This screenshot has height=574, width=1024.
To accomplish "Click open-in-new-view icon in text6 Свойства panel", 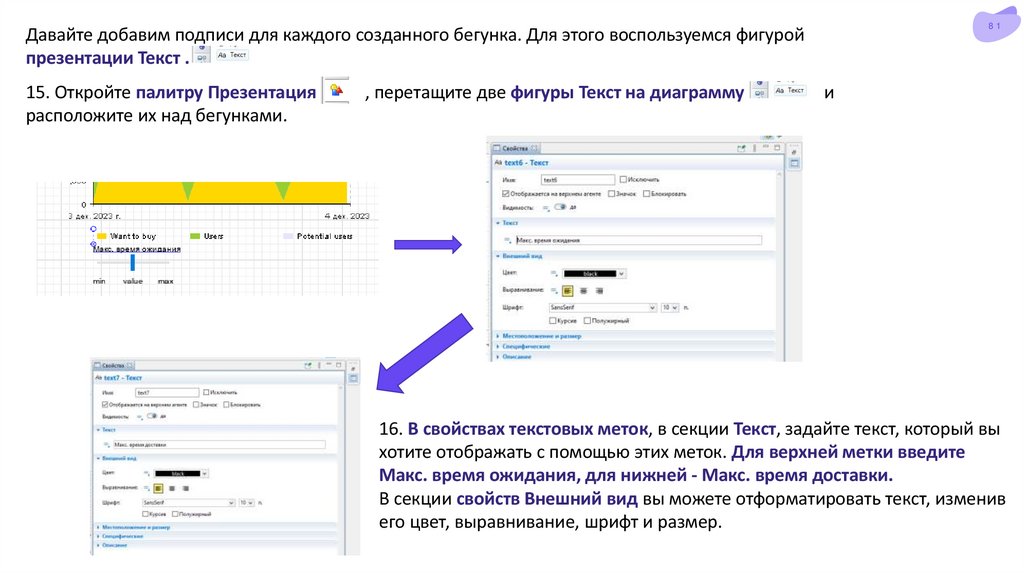I will [x=741, y=148].
